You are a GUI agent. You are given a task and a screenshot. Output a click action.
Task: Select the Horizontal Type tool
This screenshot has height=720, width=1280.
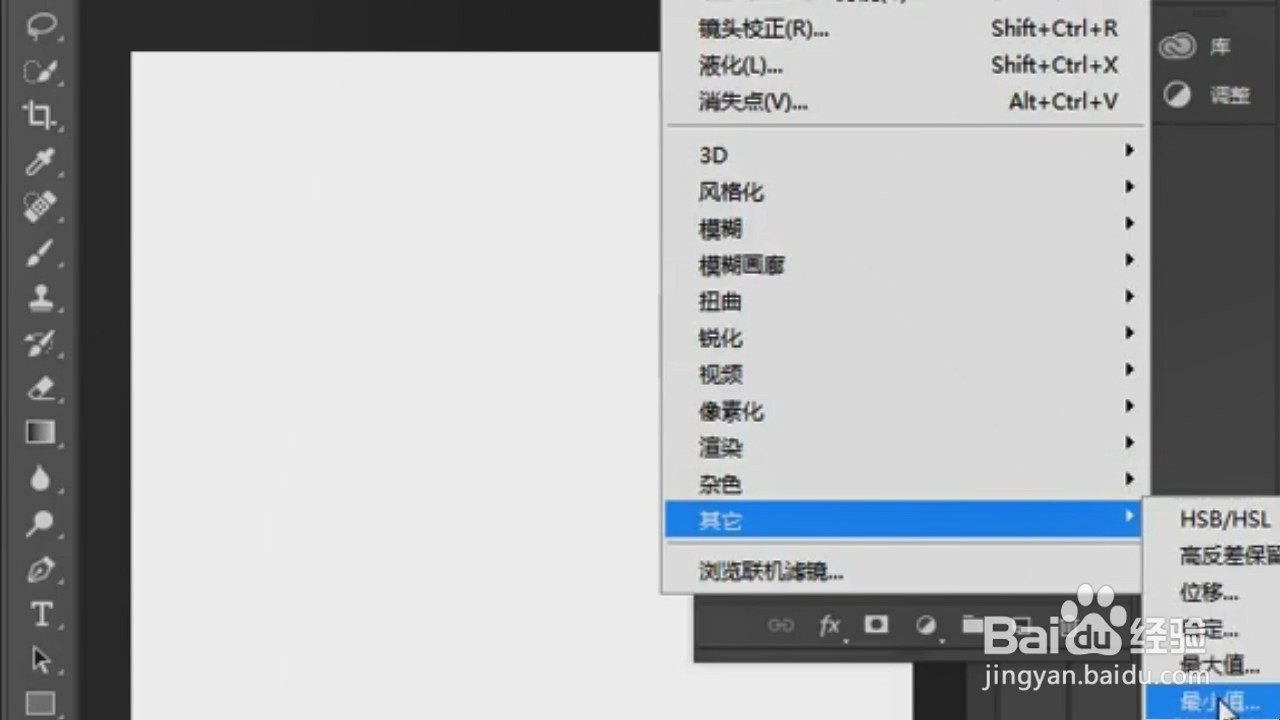click(x=40, y=613)
